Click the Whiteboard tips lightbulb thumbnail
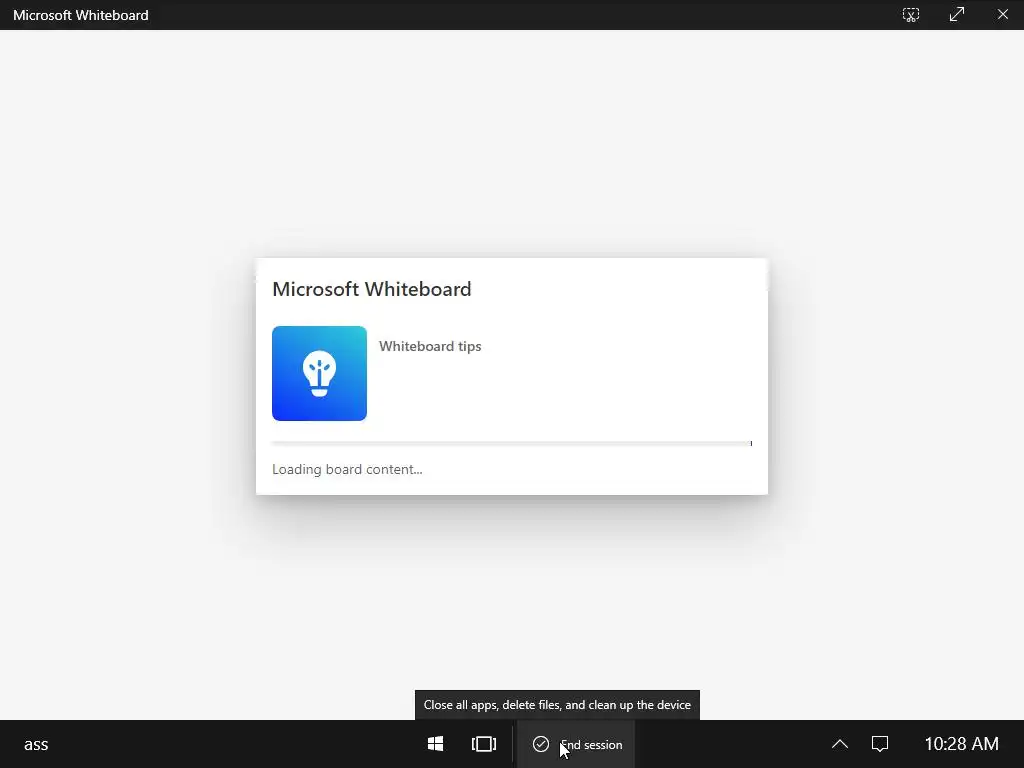The image size is (1024, 768). pos(319,374)
